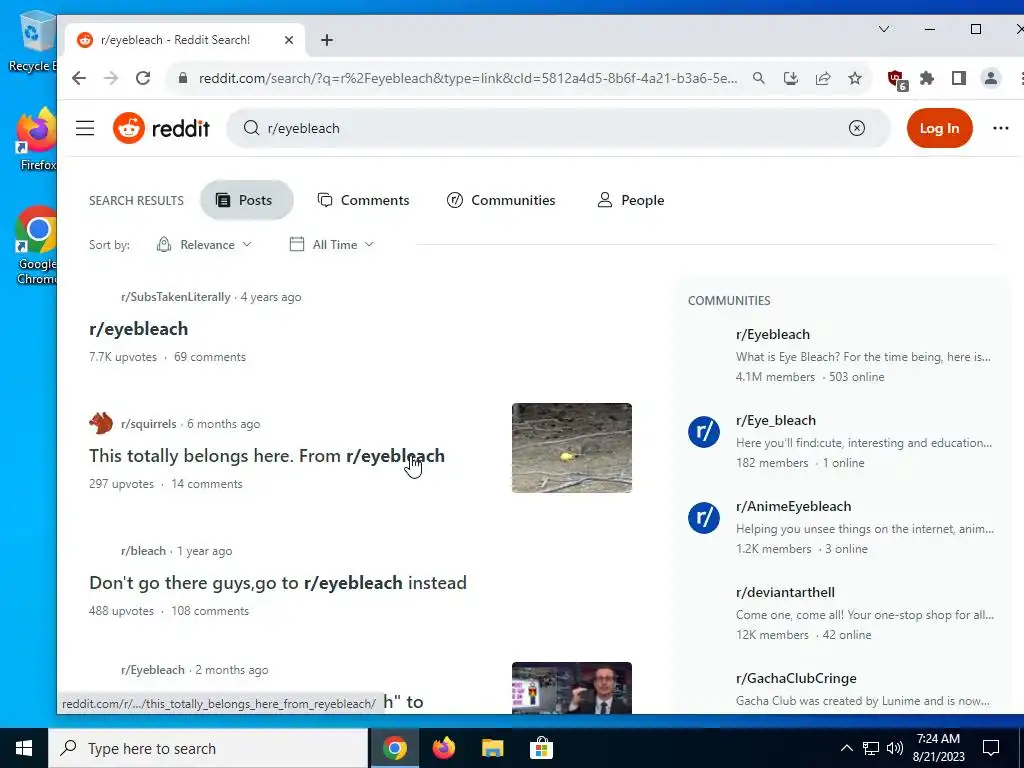Open the 'This totally belongs here' post
1024x768 pixels.
click(x=267, y=455)
